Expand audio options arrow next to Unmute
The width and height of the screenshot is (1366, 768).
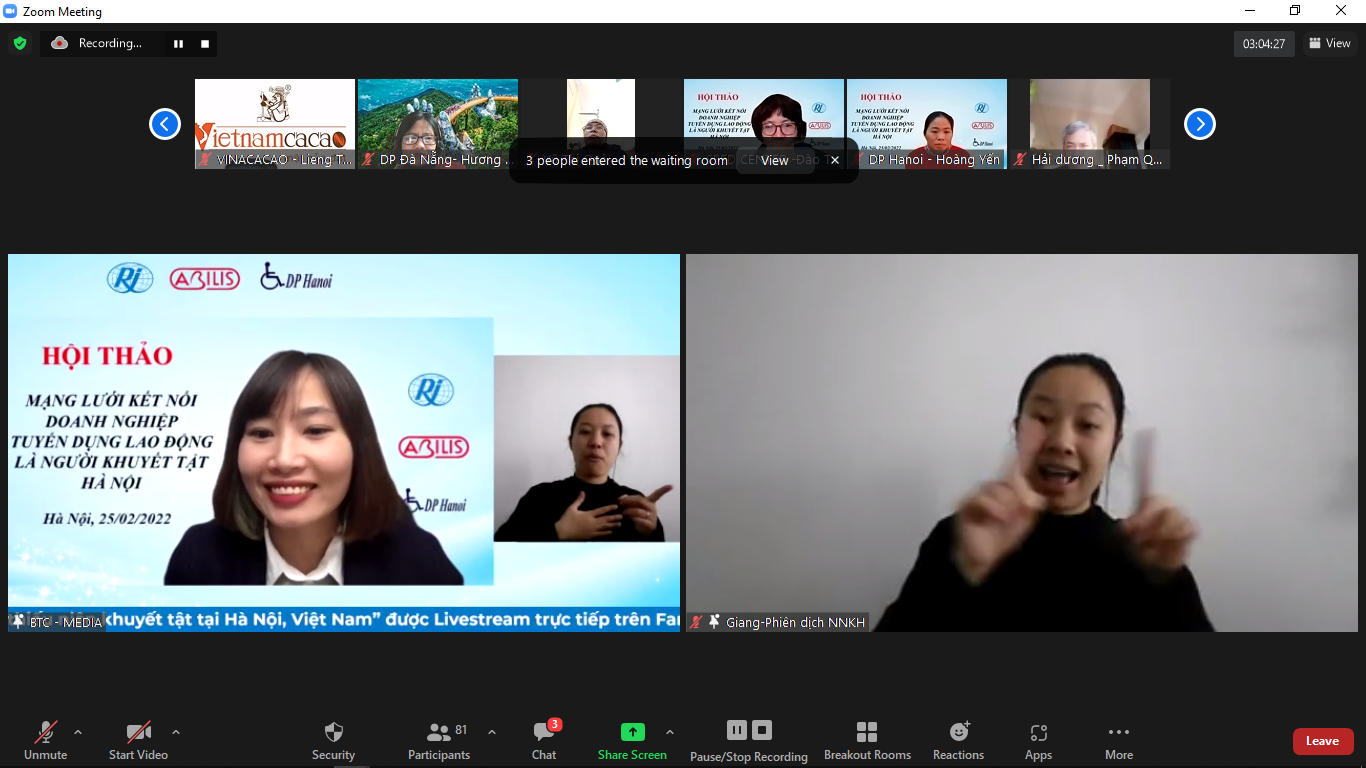pyautogui.click(x=78, y=732)
